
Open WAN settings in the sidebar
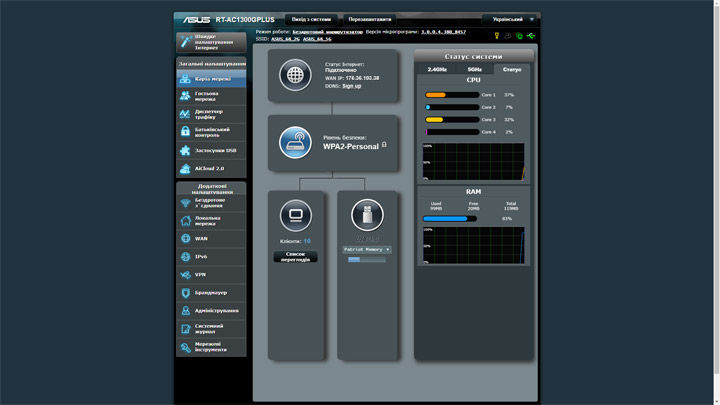pyautogui.click(x=211, y=239)
